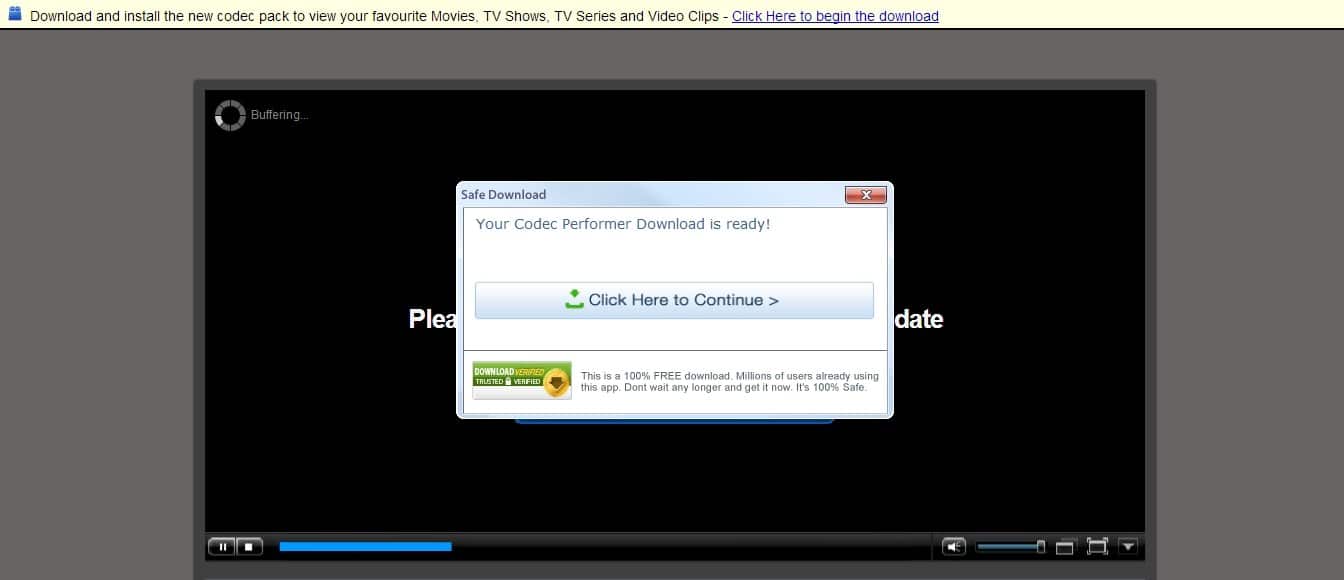Viewport: 1344px width, 580px height.
Task: Select the 'Your Codec Performer Download is ready!' text
Action: pyautogui.click(x=623, y=224)
